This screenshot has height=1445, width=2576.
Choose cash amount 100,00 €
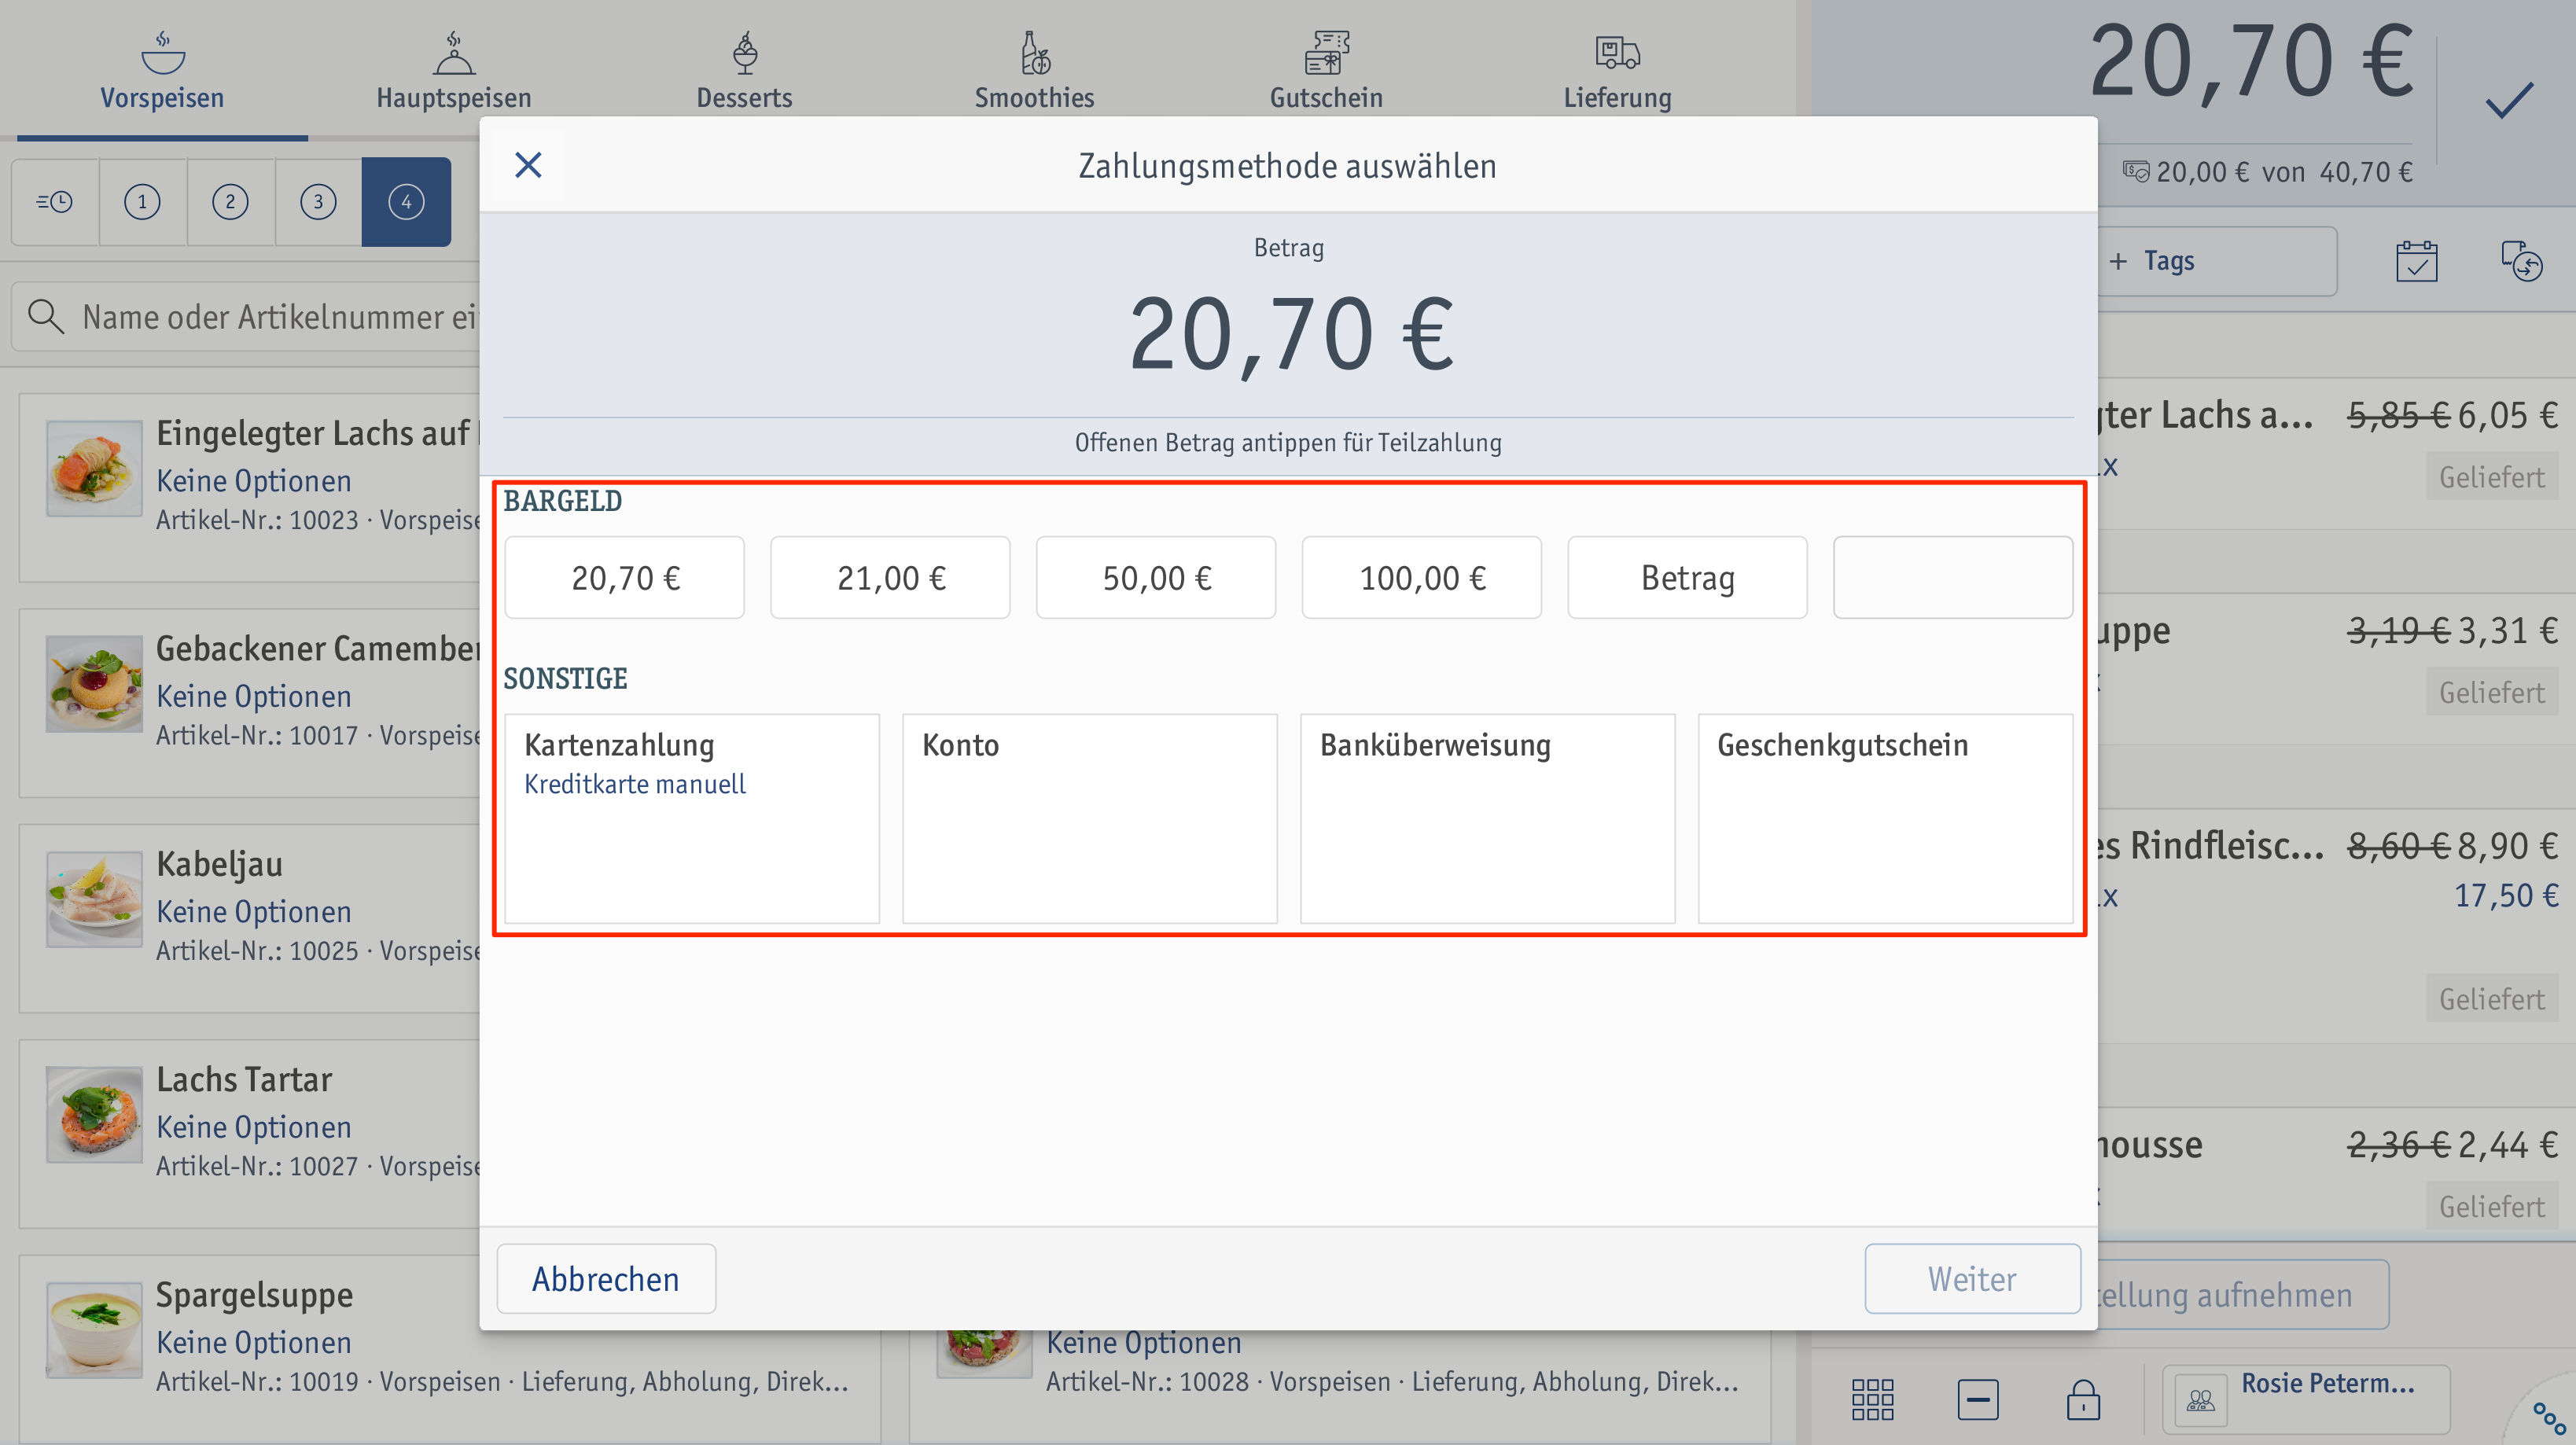[1422, 578]
